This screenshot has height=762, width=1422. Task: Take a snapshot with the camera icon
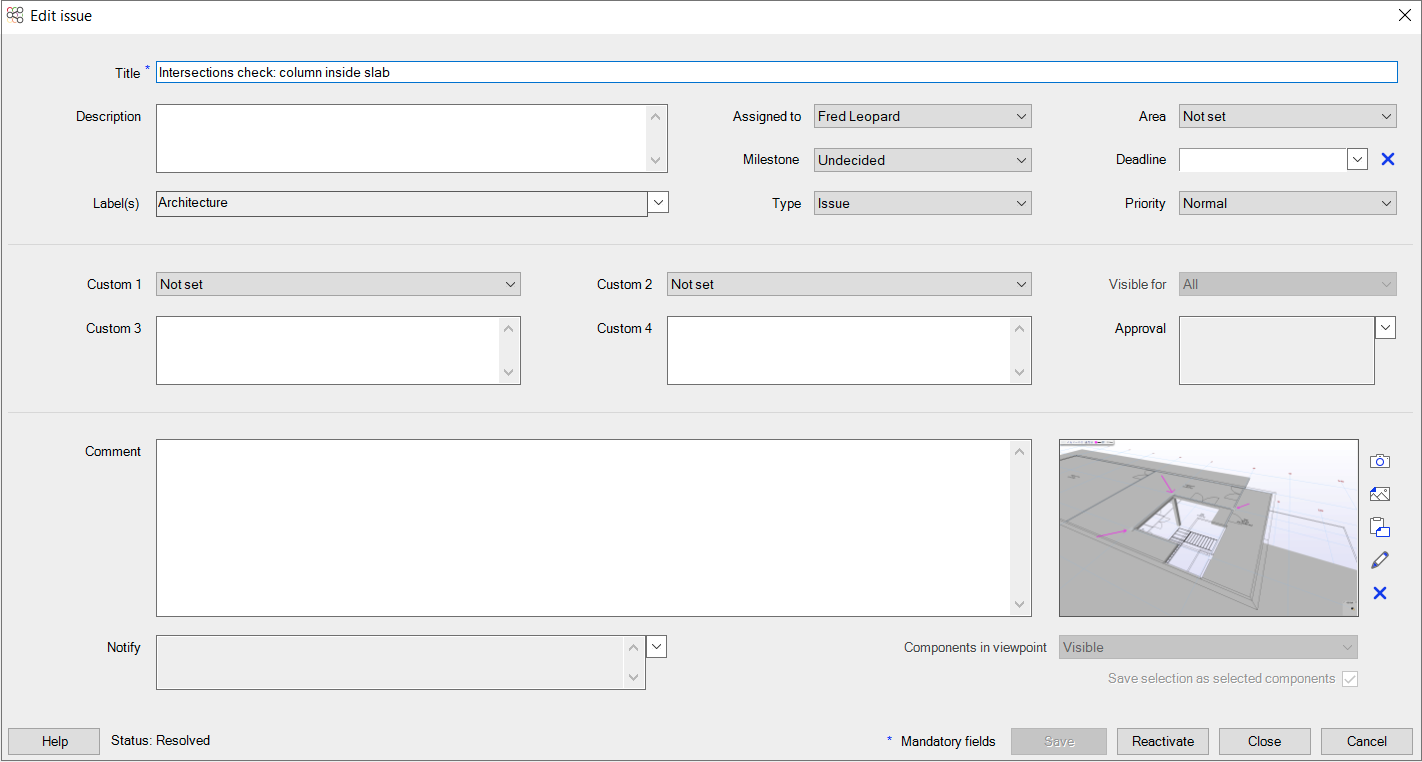pyautogui.click(x=1380, y=461)
